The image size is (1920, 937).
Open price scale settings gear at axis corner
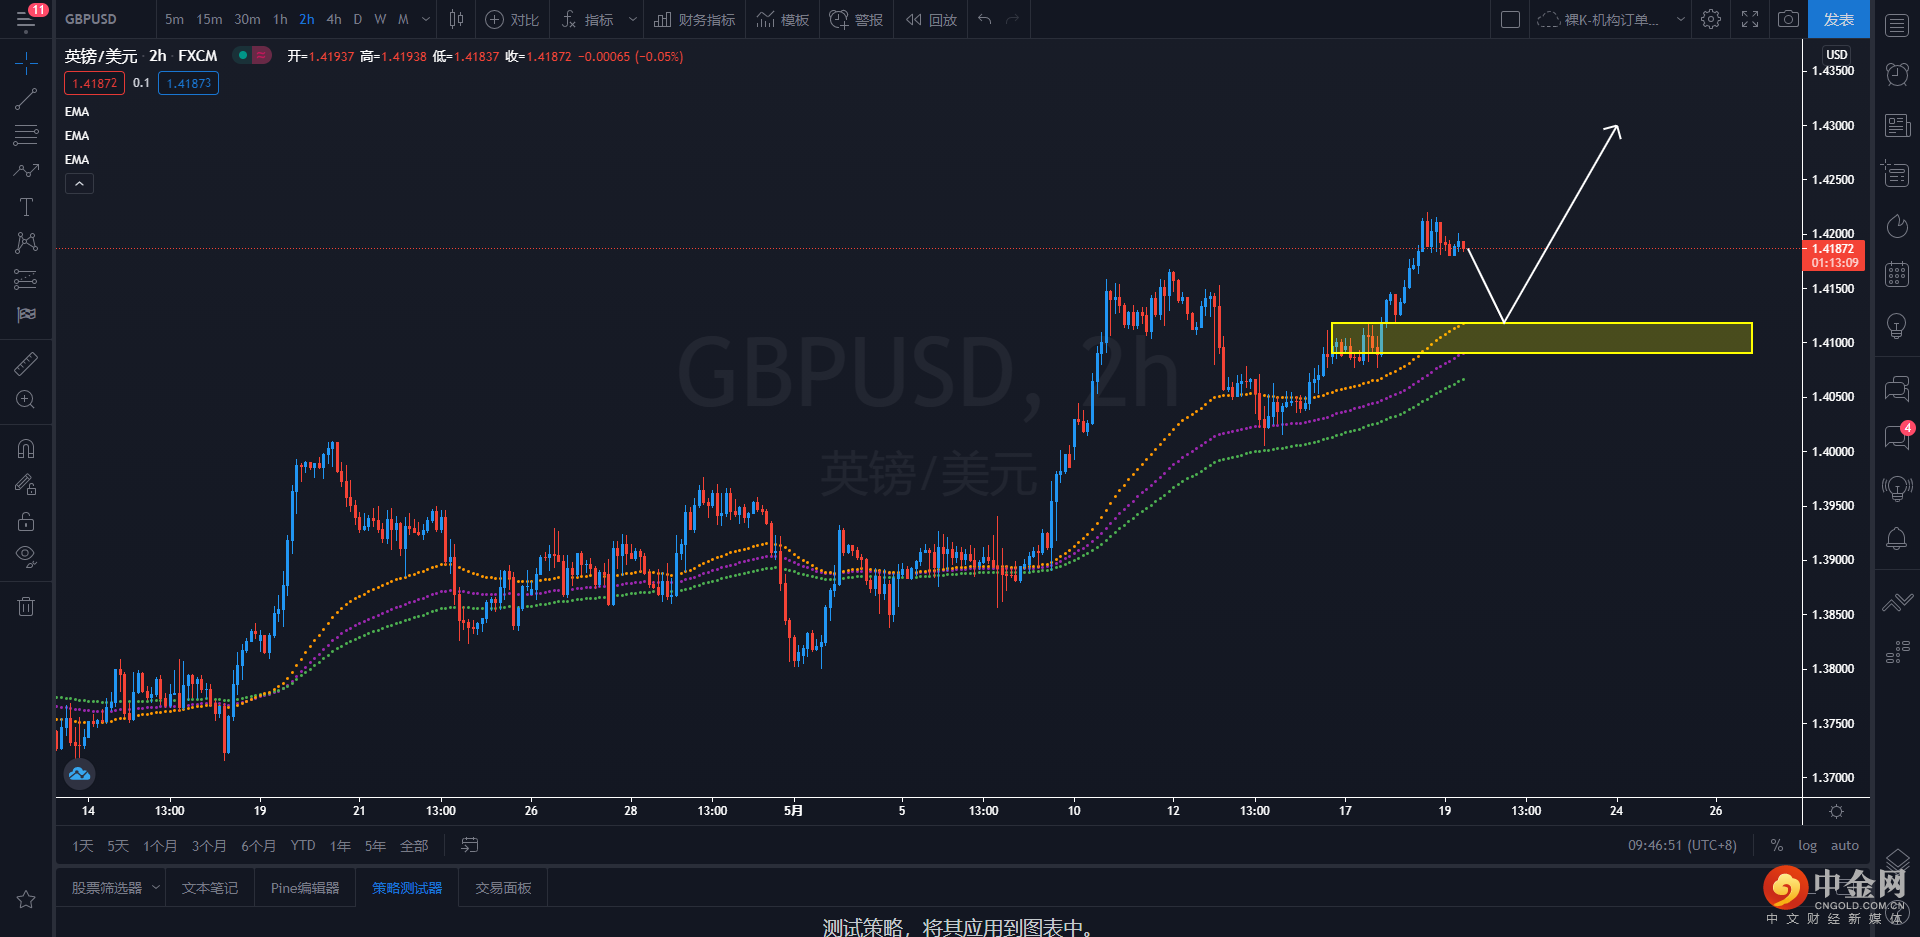(x=1836, y=811)
